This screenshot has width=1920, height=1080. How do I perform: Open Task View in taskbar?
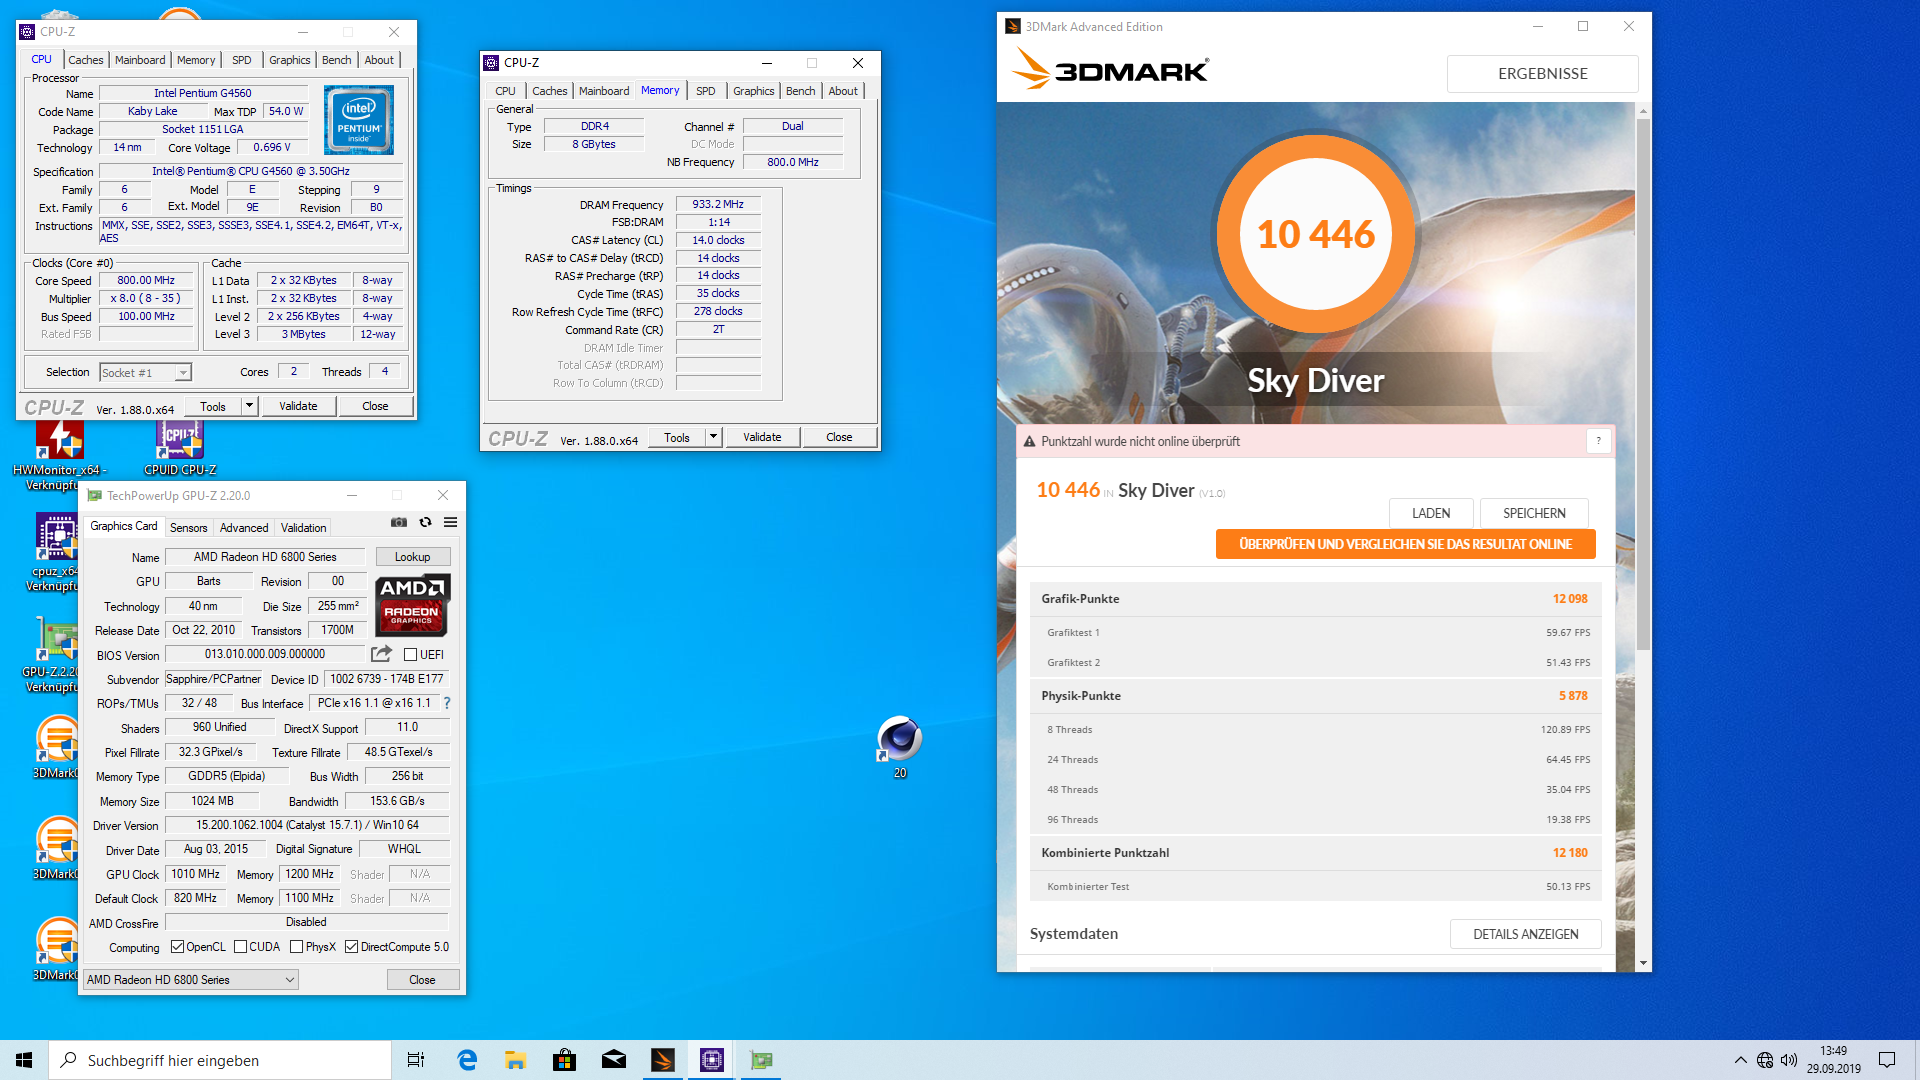[x=416, y=1060]
